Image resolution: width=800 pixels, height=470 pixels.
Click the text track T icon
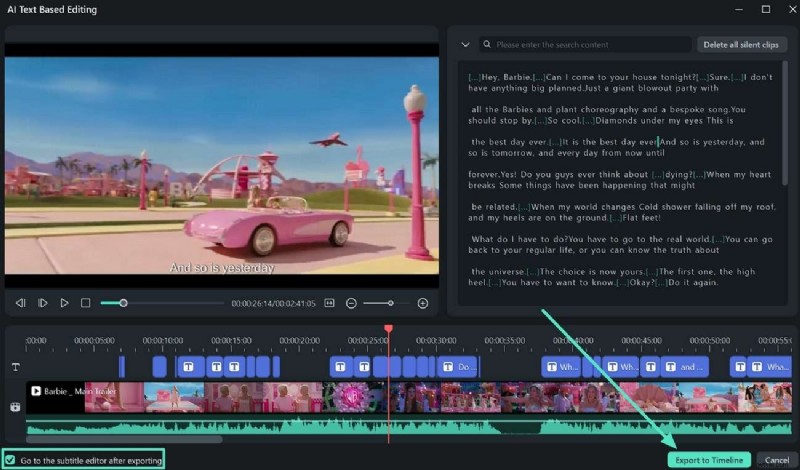pyautogui.click(x=15, y=367)
